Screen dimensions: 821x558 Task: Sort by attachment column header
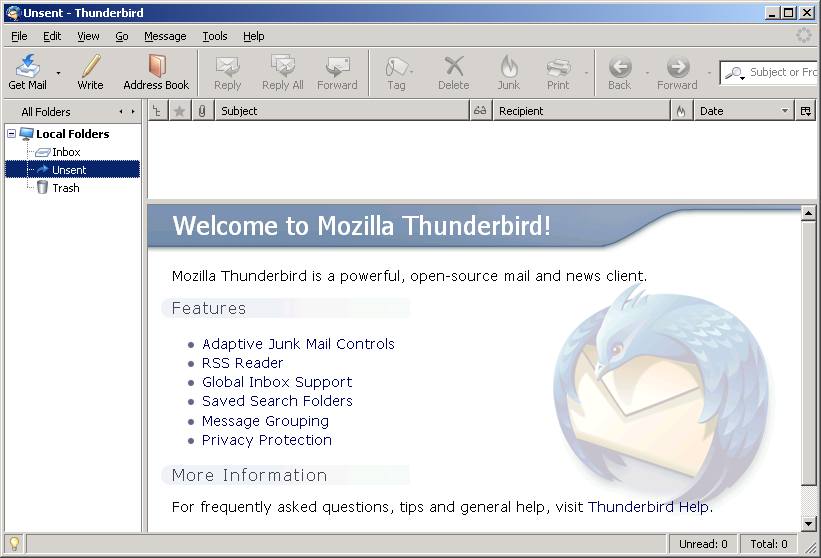click(x=202, y=111)
